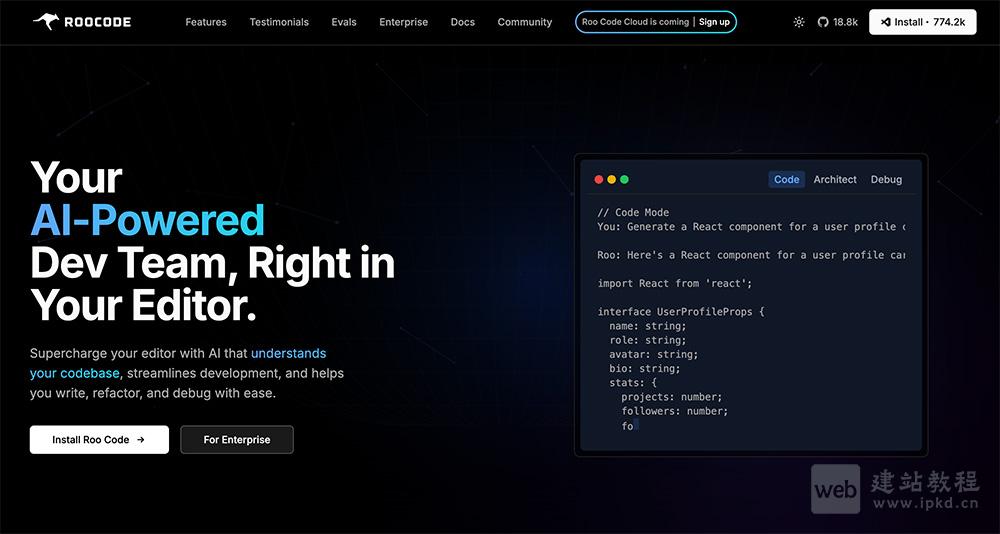Click the VS Code icon in Install button
1000x534 pixels.
pyautogui.click(x=885, y=22)
